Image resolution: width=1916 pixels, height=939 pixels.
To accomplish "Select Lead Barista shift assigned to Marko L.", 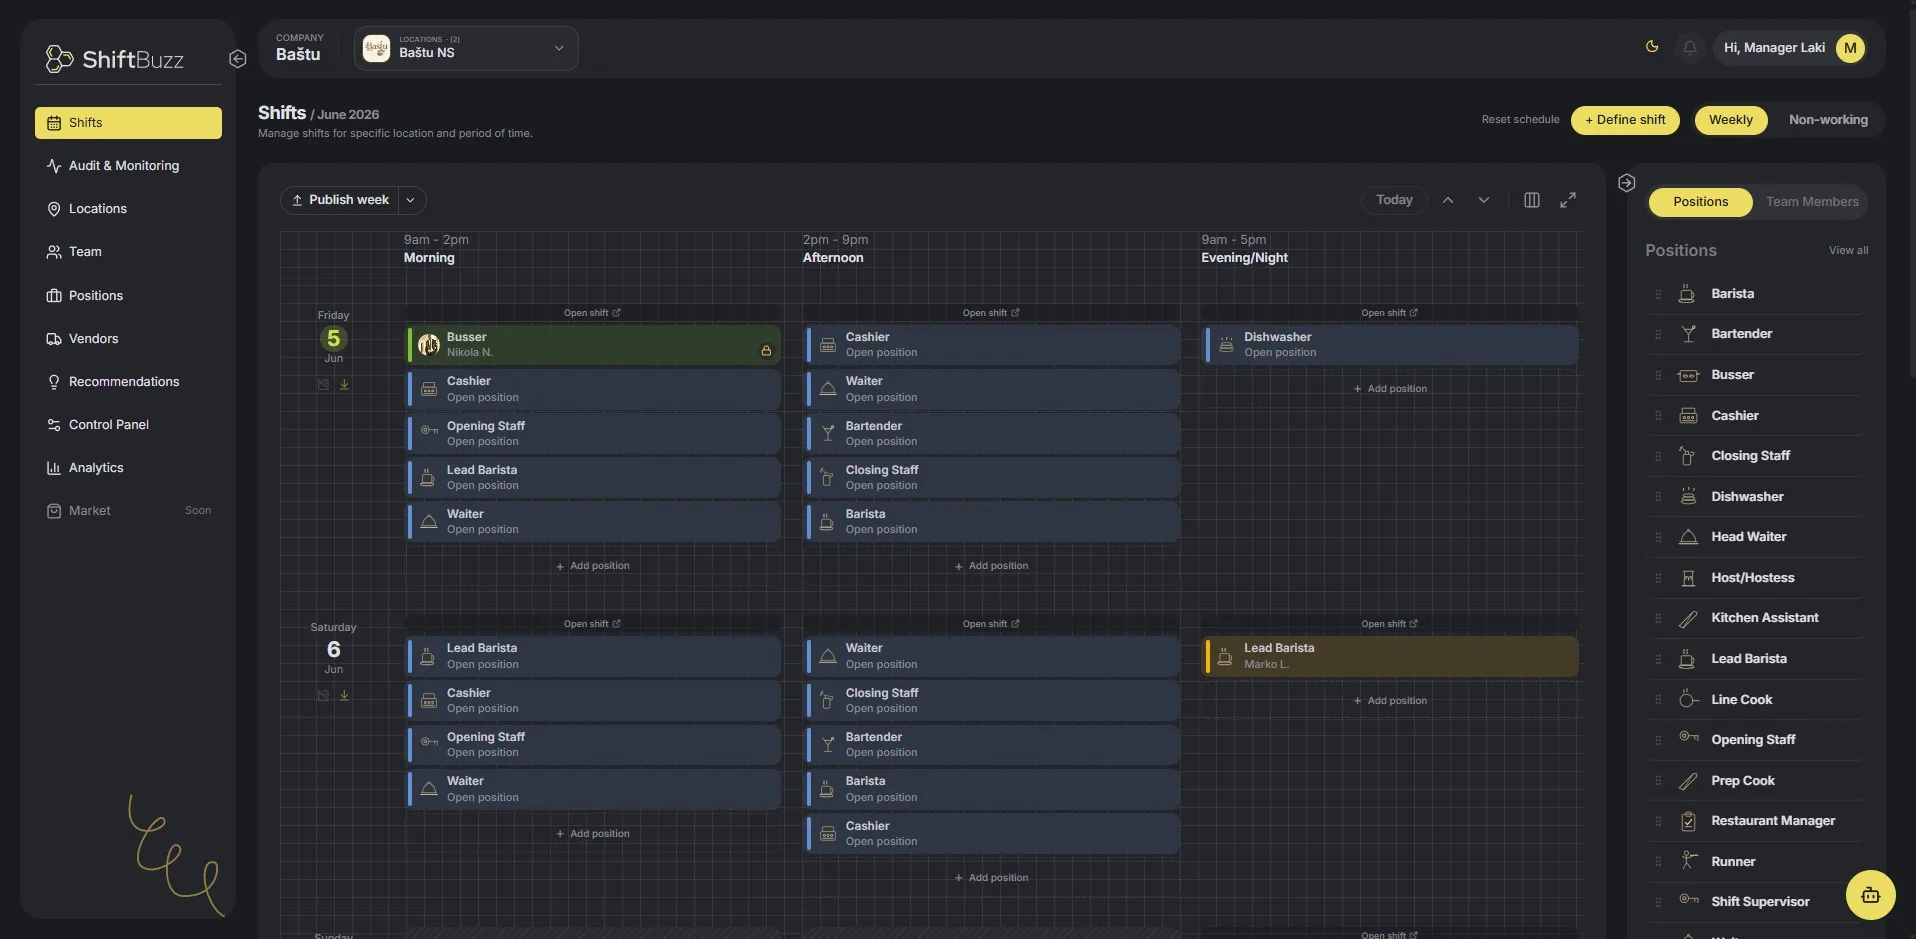I will pyautogui.click(x=1390, y=656).
